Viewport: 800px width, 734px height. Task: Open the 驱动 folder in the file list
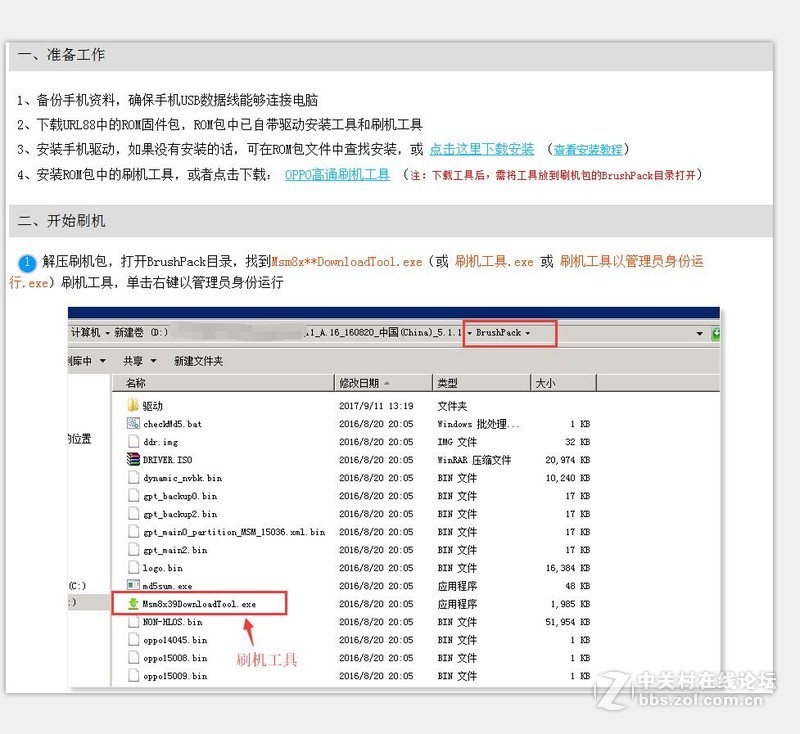click(131, 405)
